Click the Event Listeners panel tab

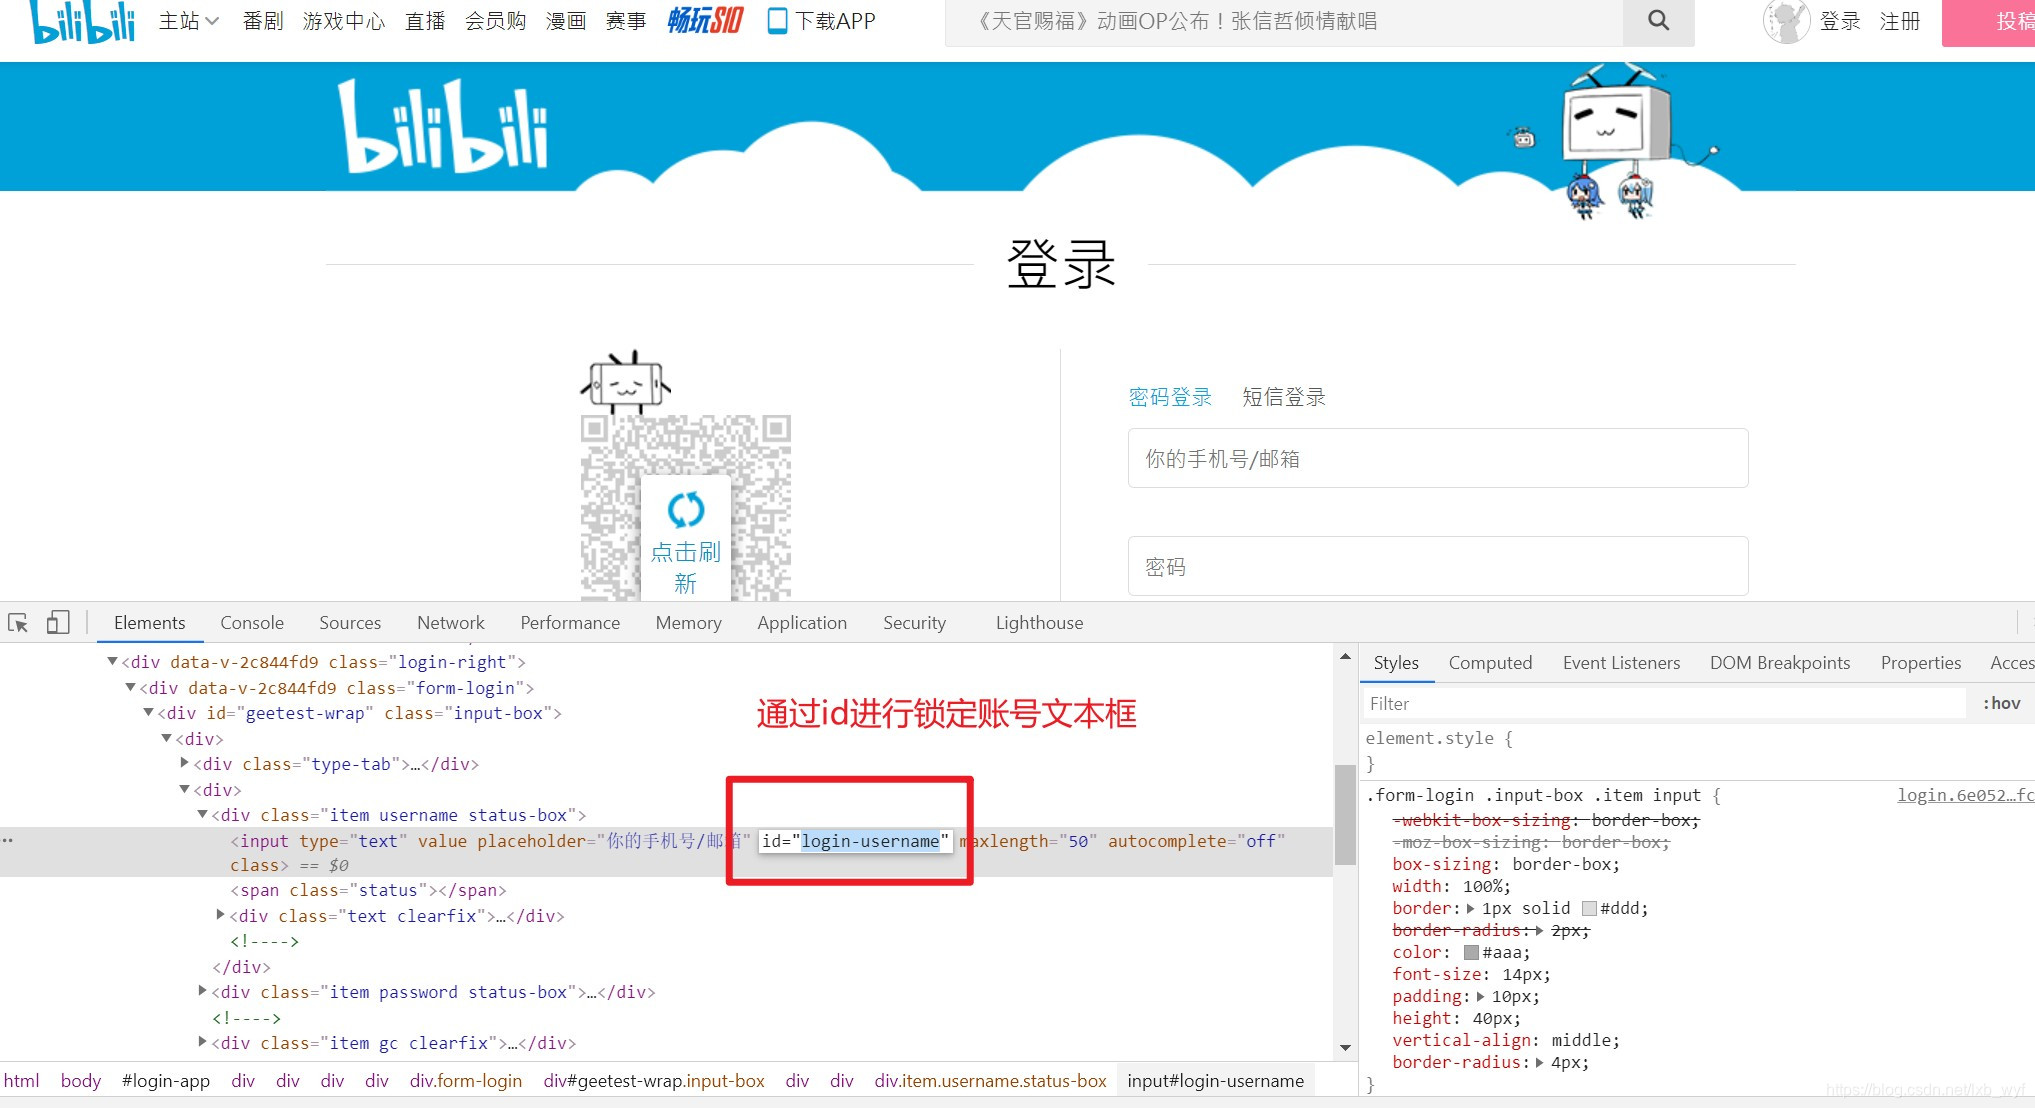1620,663
